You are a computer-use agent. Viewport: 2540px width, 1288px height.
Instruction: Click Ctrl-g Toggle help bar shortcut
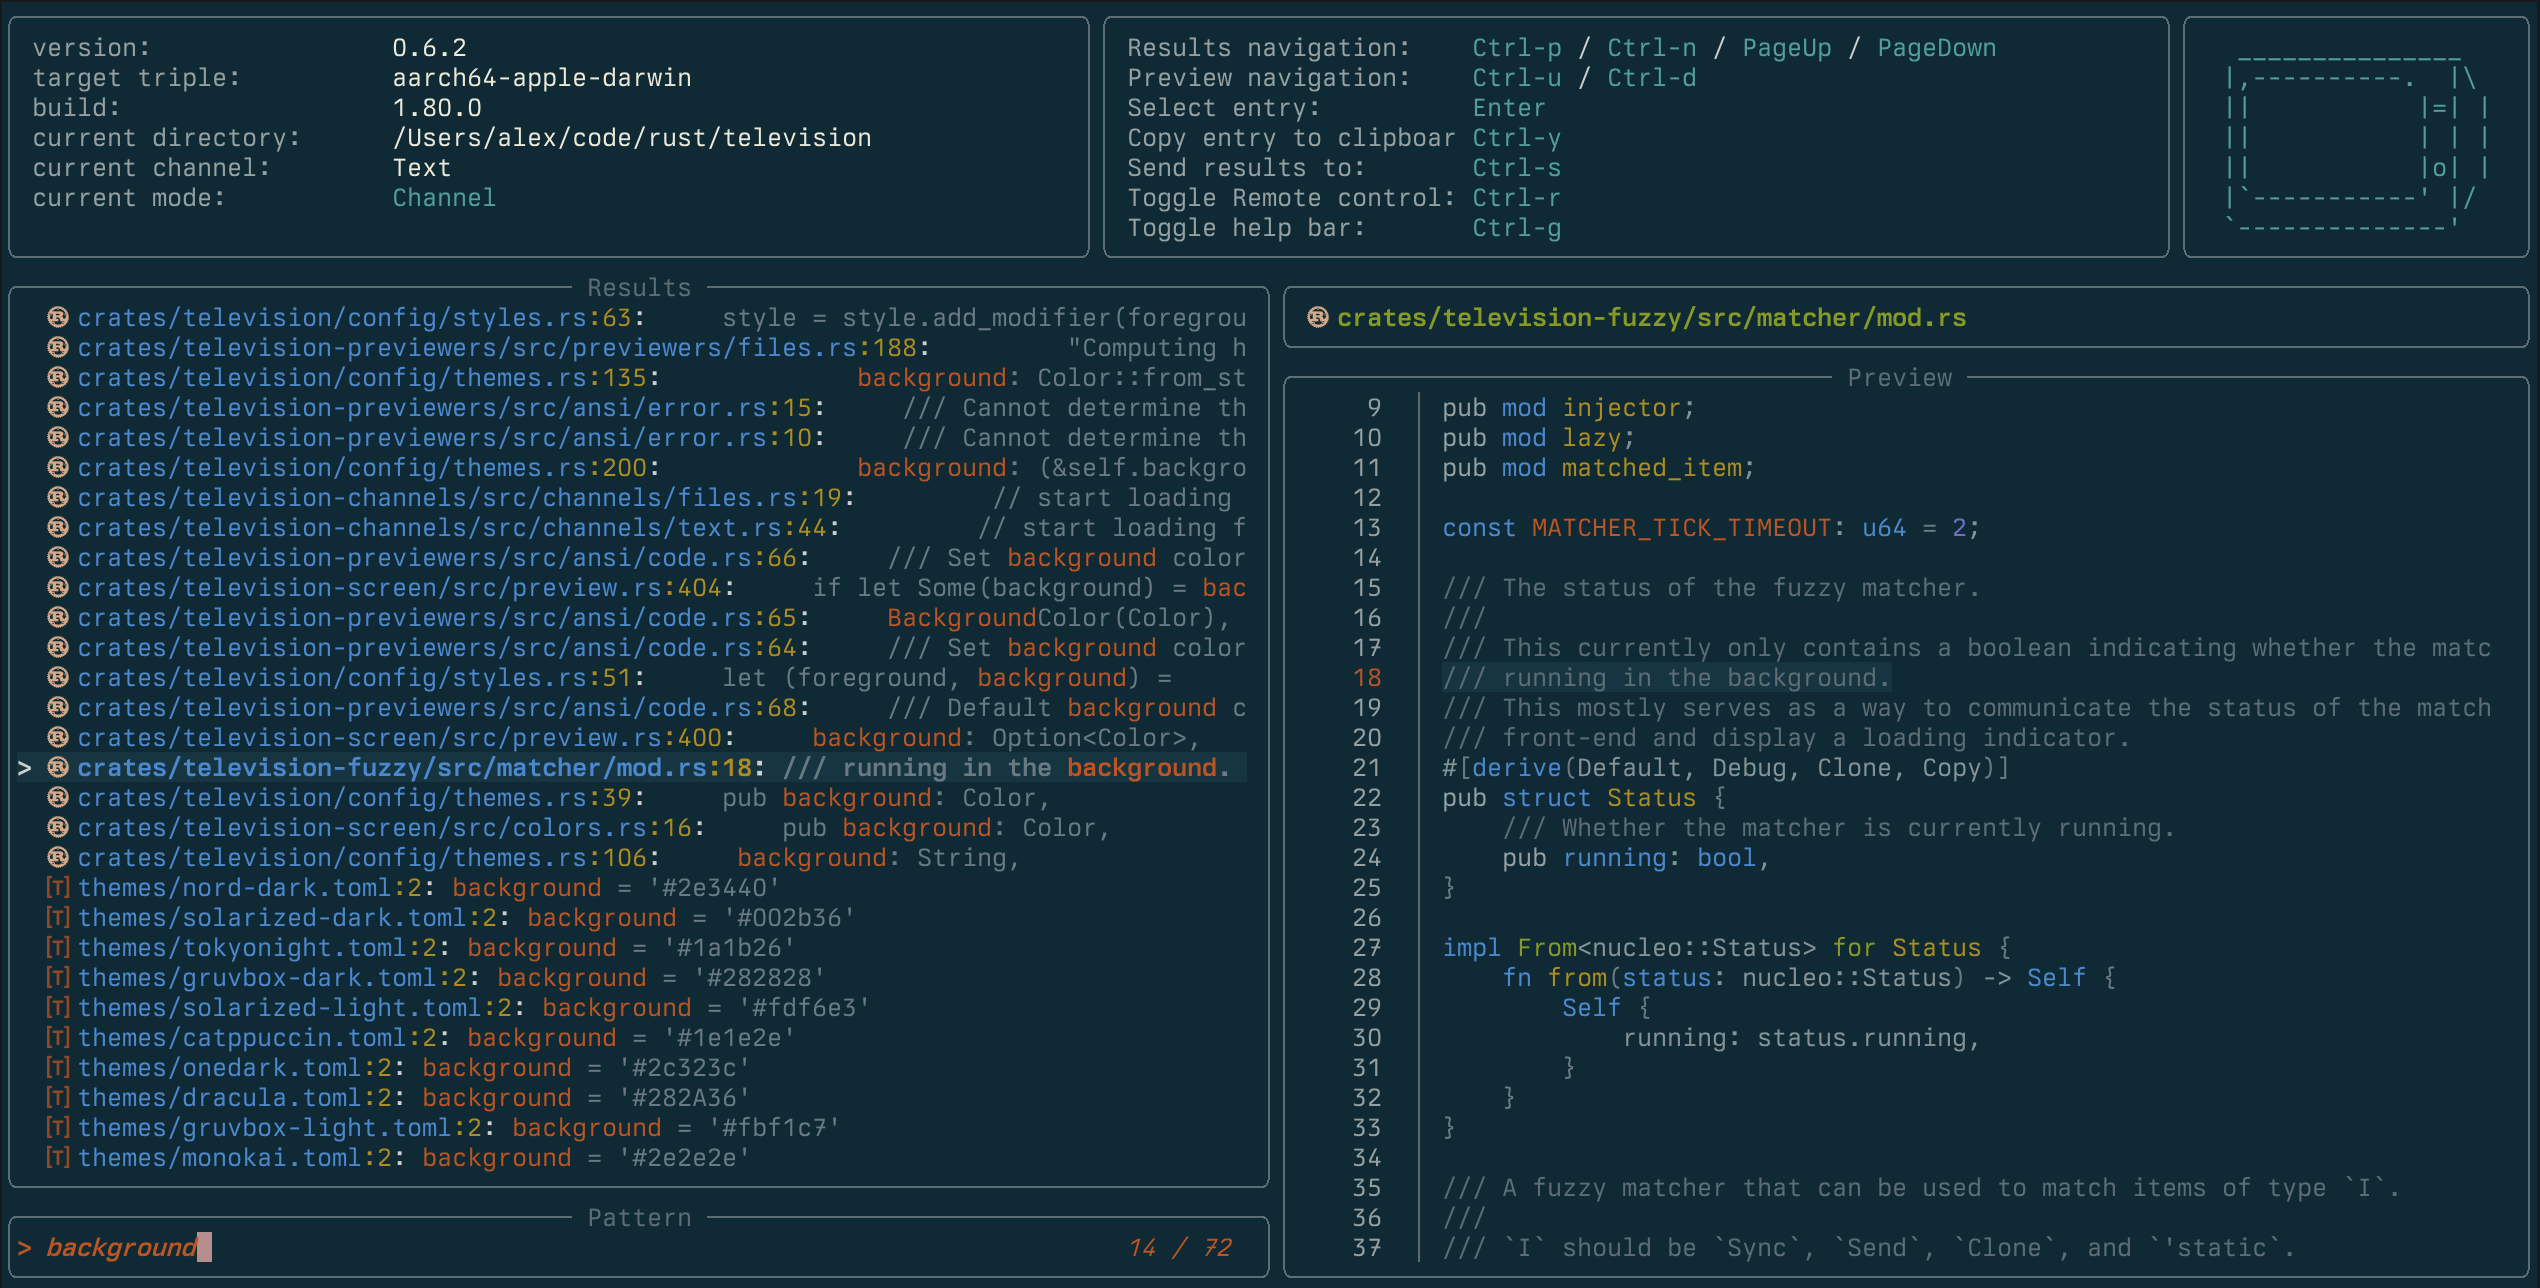click(x=1516, y=228)
